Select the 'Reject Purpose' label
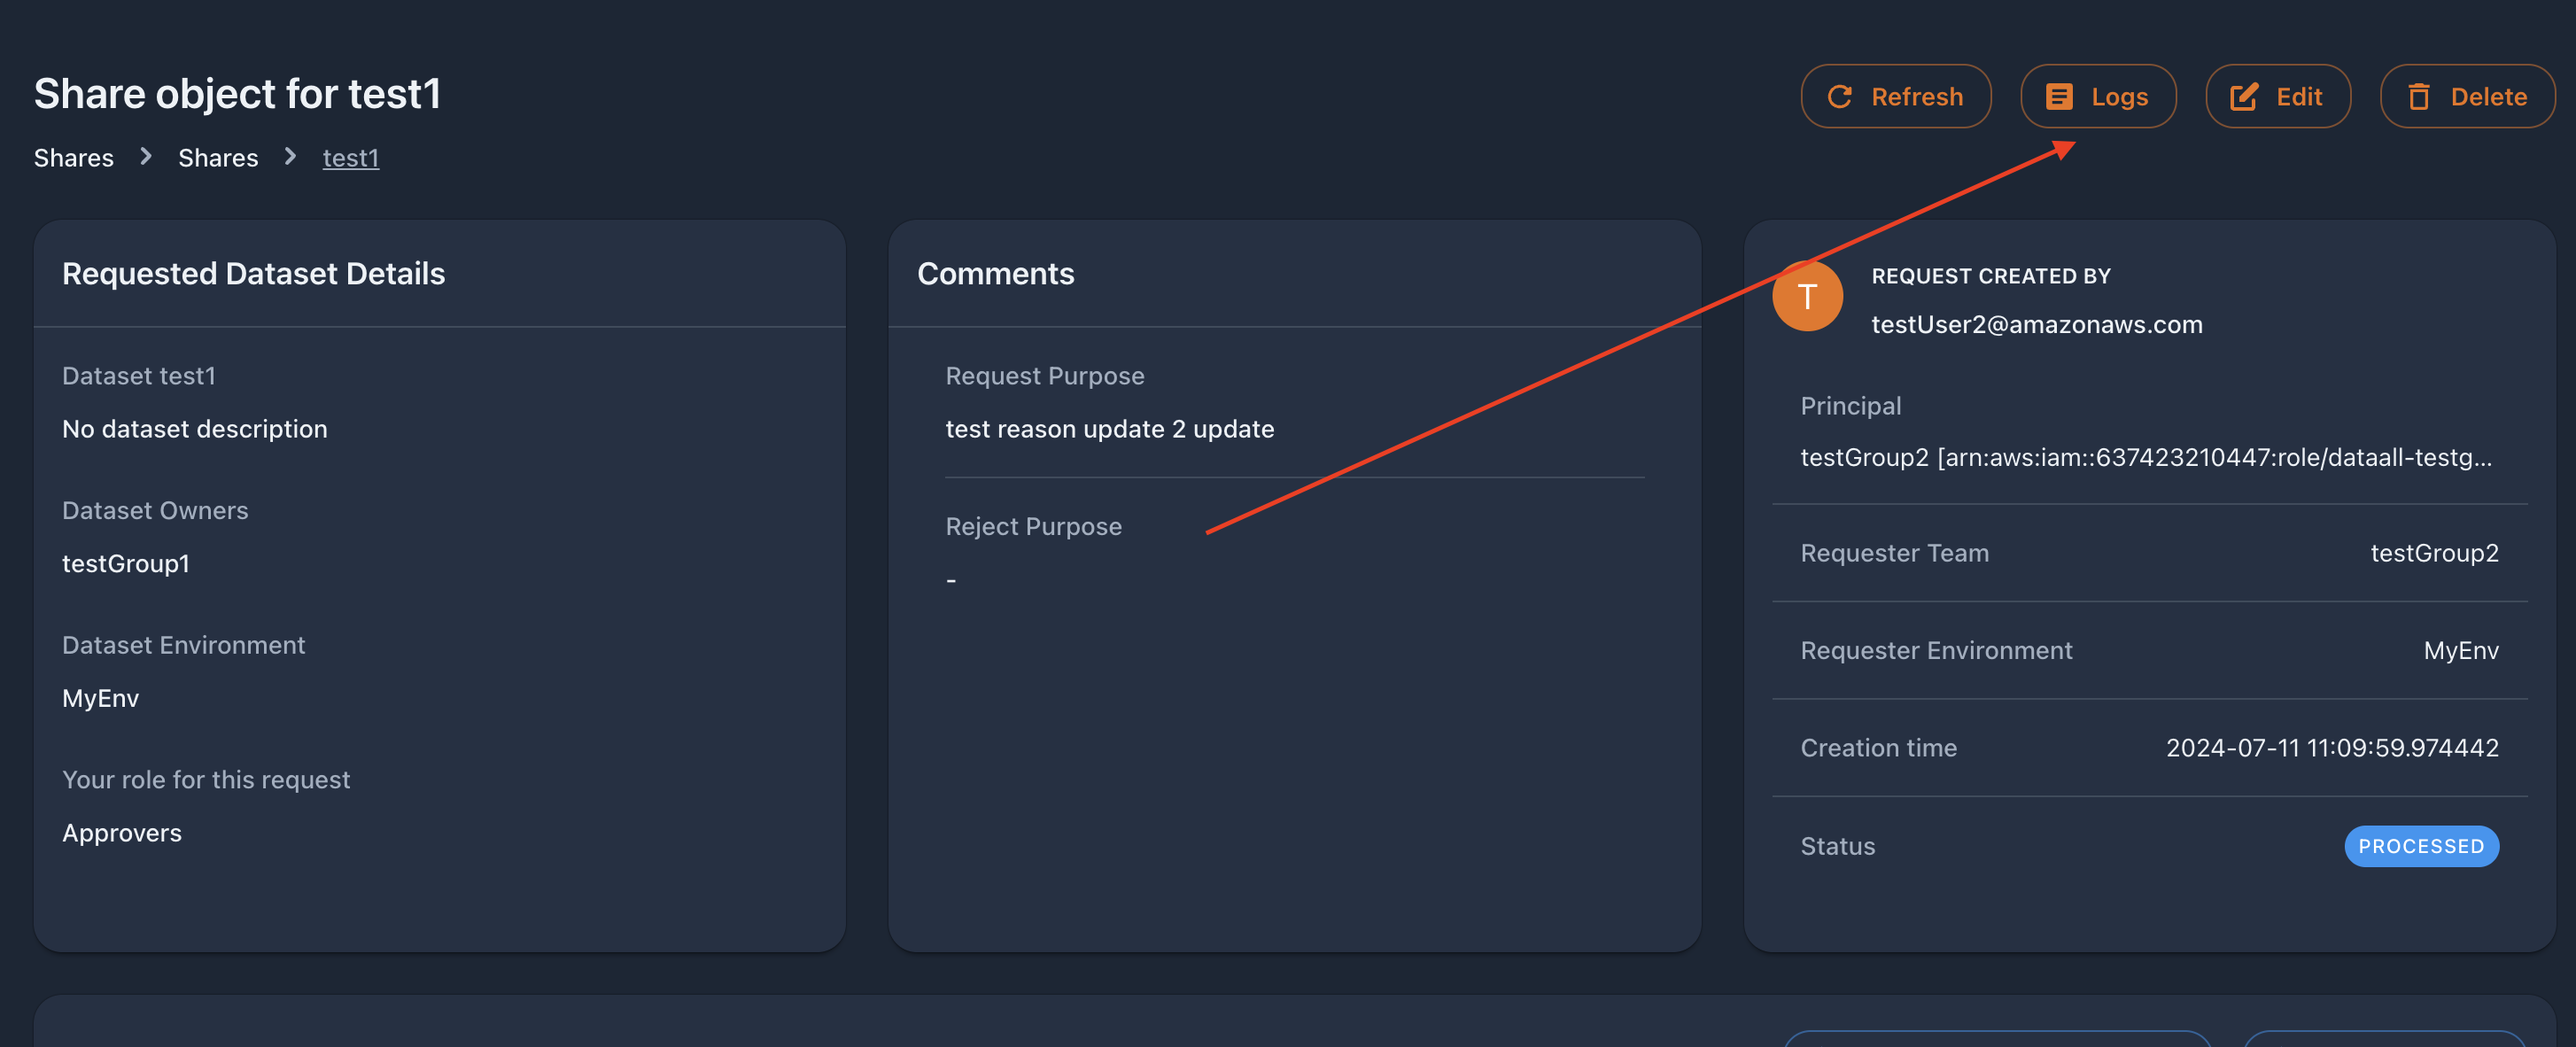 point(1034,526)
